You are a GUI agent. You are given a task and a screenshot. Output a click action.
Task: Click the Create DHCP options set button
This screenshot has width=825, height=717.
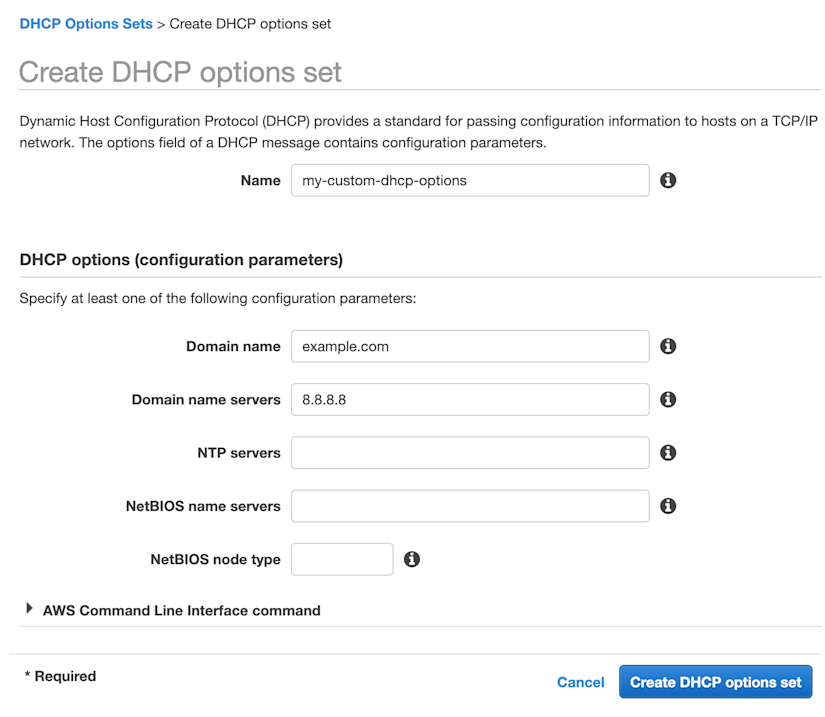[716, 682]
